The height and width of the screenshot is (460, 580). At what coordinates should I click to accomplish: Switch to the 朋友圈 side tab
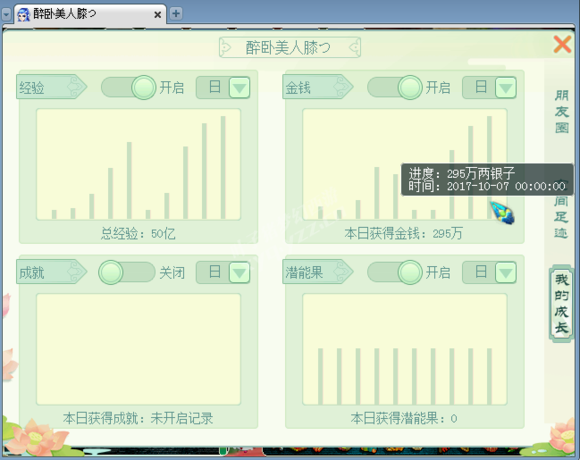click(x=562, y=111)
